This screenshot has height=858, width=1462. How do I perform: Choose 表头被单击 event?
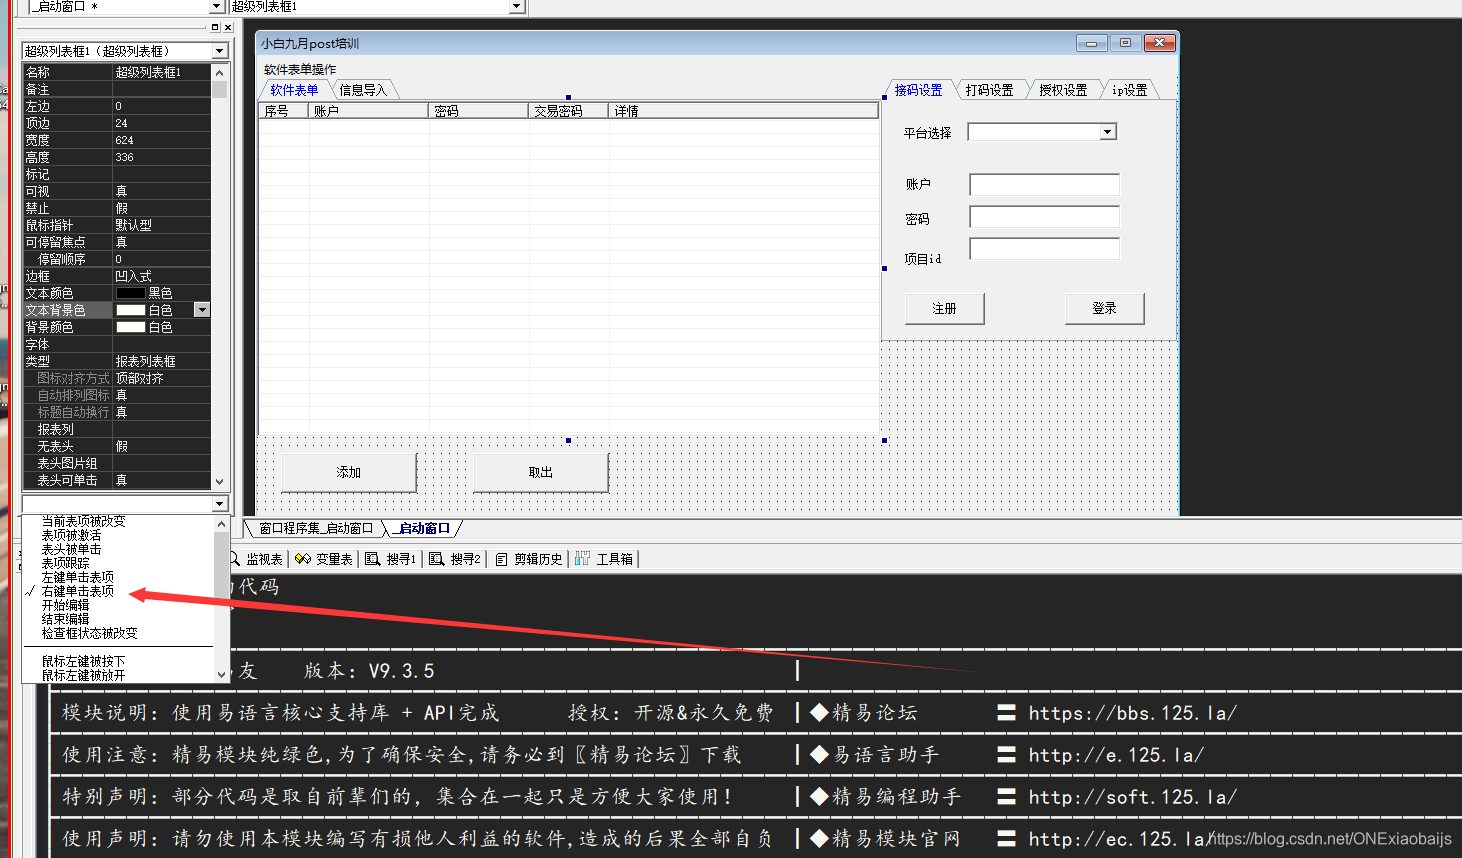pos(71,549)
